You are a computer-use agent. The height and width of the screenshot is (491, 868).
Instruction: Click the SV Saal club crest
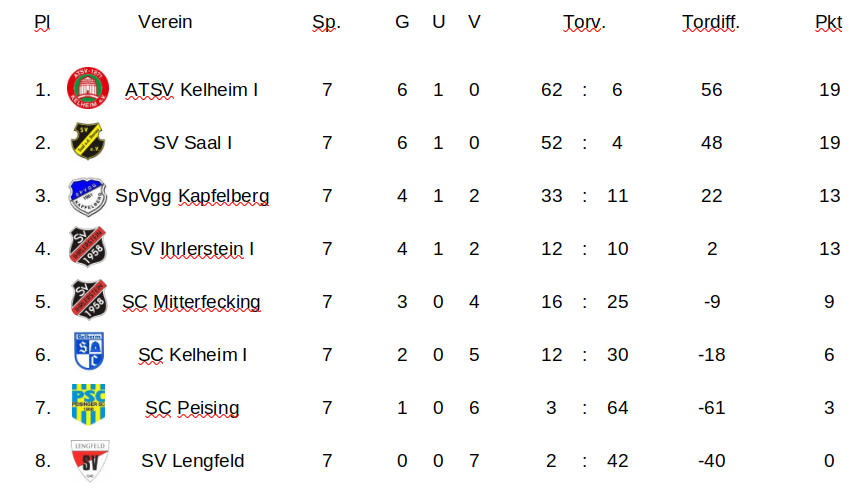point(88,142)
